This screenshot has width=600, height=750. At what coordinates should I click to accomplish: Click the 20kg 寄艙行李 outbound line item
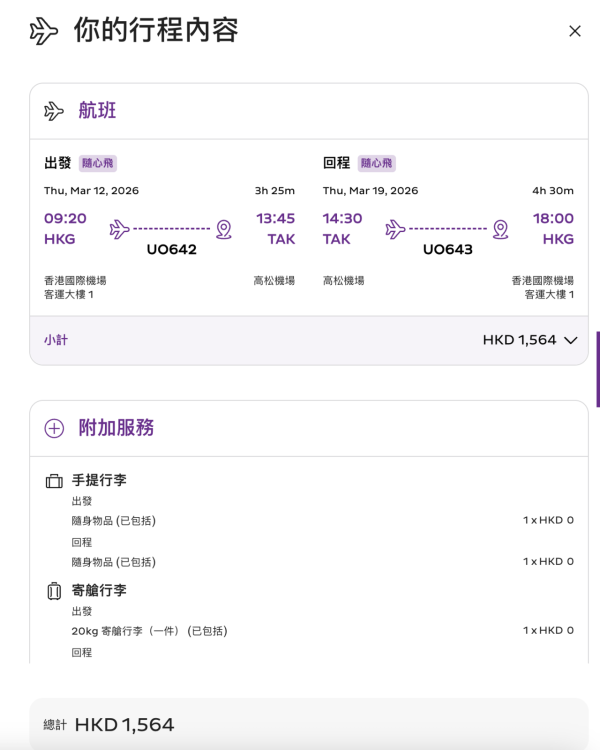click(149, 631)
